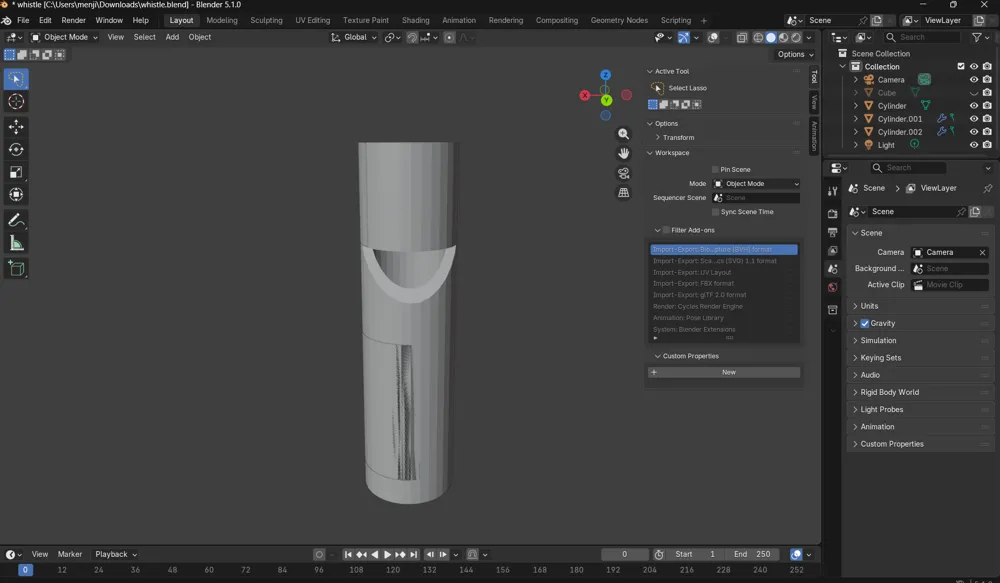Switch to the Geometry Nodes workspace tab
This screenshot has width=1000, height=583.
click(x=619, y=20)
